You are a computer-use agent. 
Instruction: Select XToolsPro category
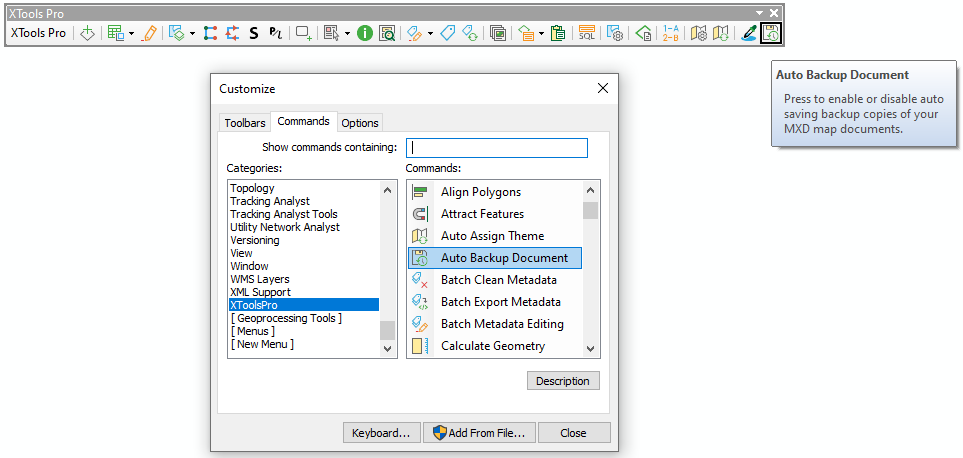click(x=304, y=305)
